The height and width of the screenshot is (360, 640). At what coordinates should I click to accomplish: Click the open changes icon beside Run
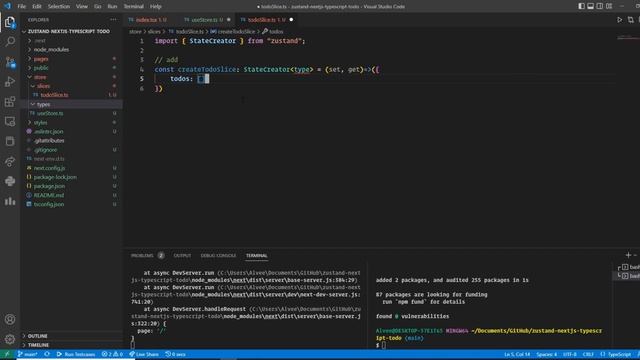pos(631,20)
